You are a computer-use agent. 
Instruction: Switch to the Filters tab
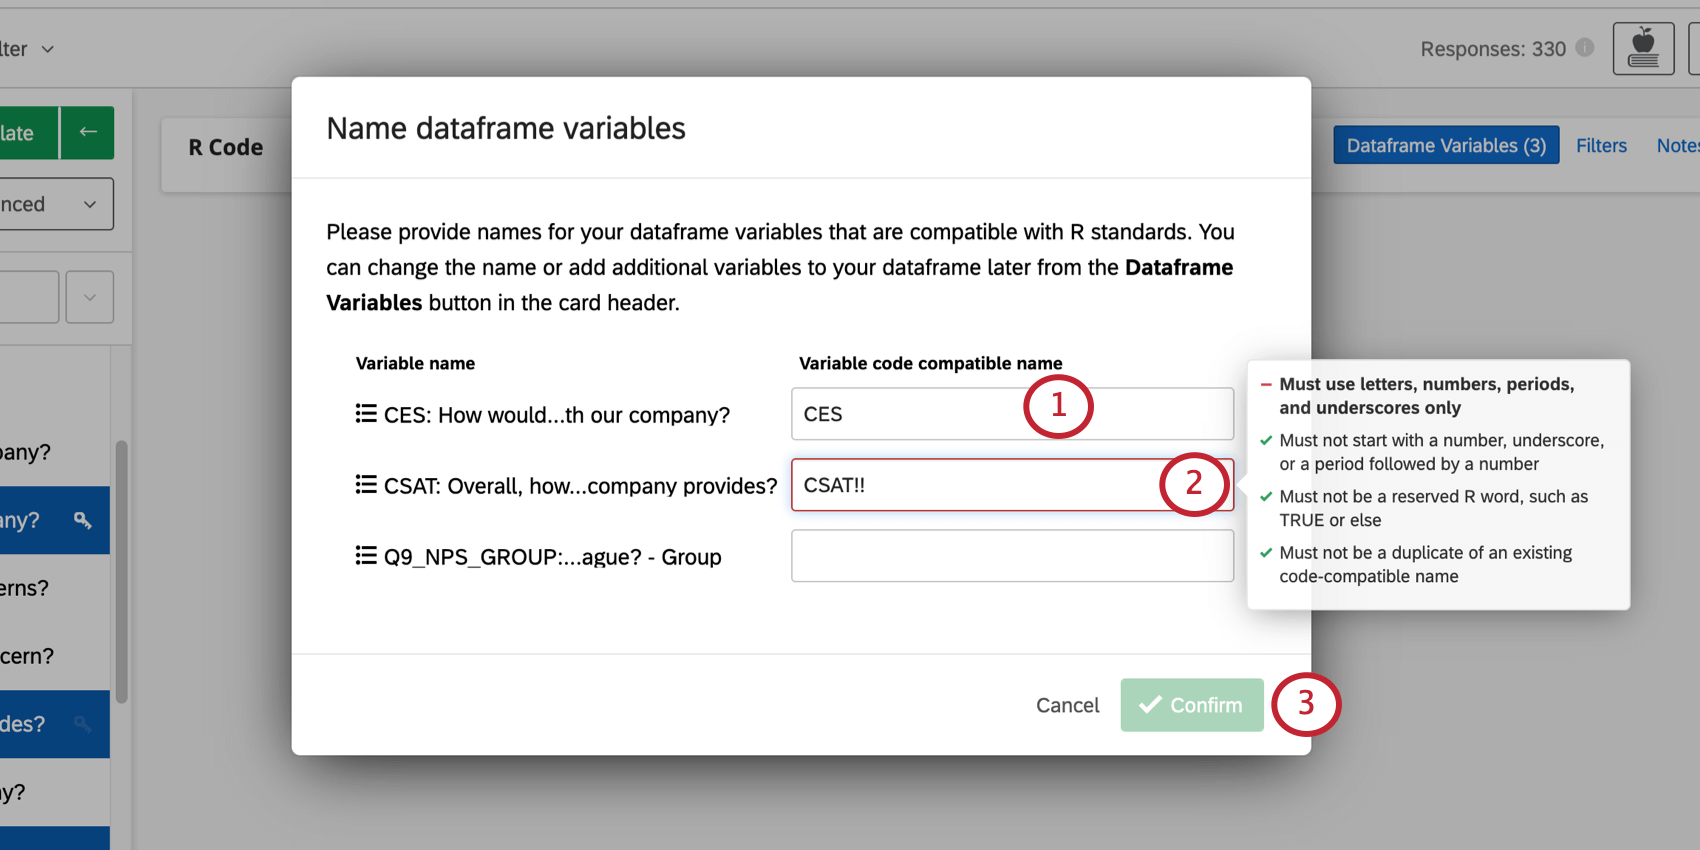(x=1601, y=146)
